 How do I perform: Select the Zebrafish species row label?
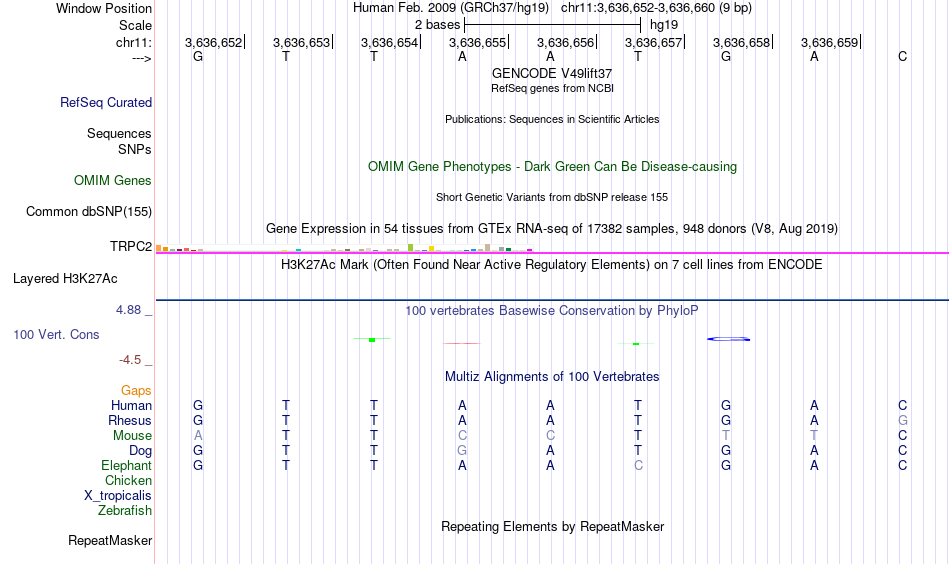click(x=125, y=511)
